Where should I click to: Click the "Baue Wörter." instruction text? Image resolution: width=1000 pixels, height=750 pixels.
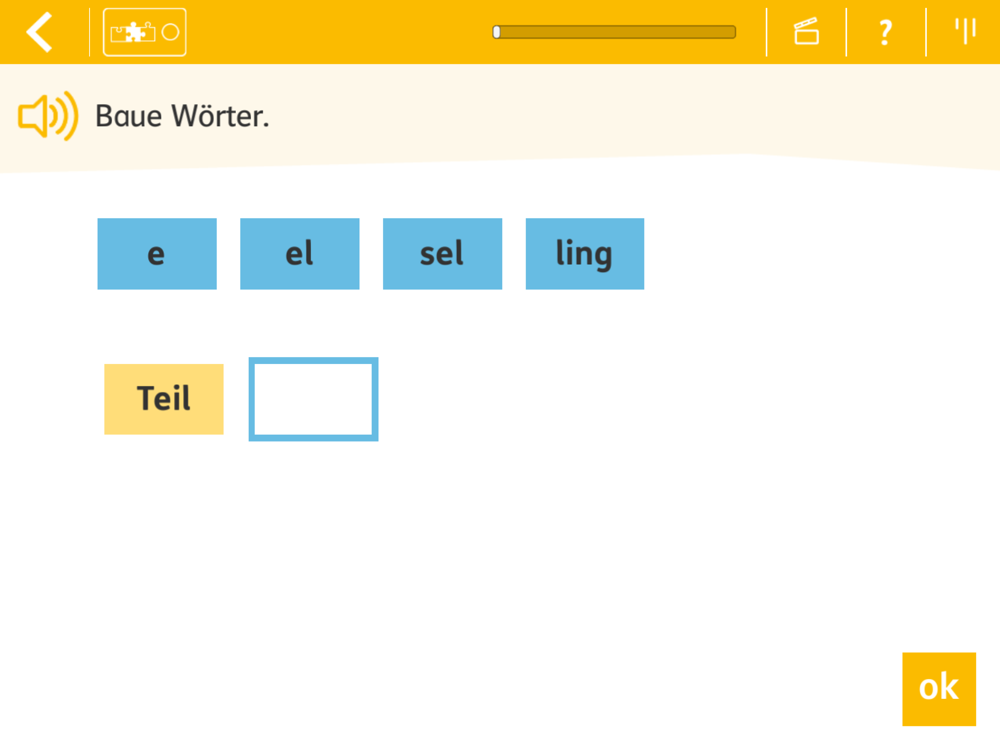182,116
